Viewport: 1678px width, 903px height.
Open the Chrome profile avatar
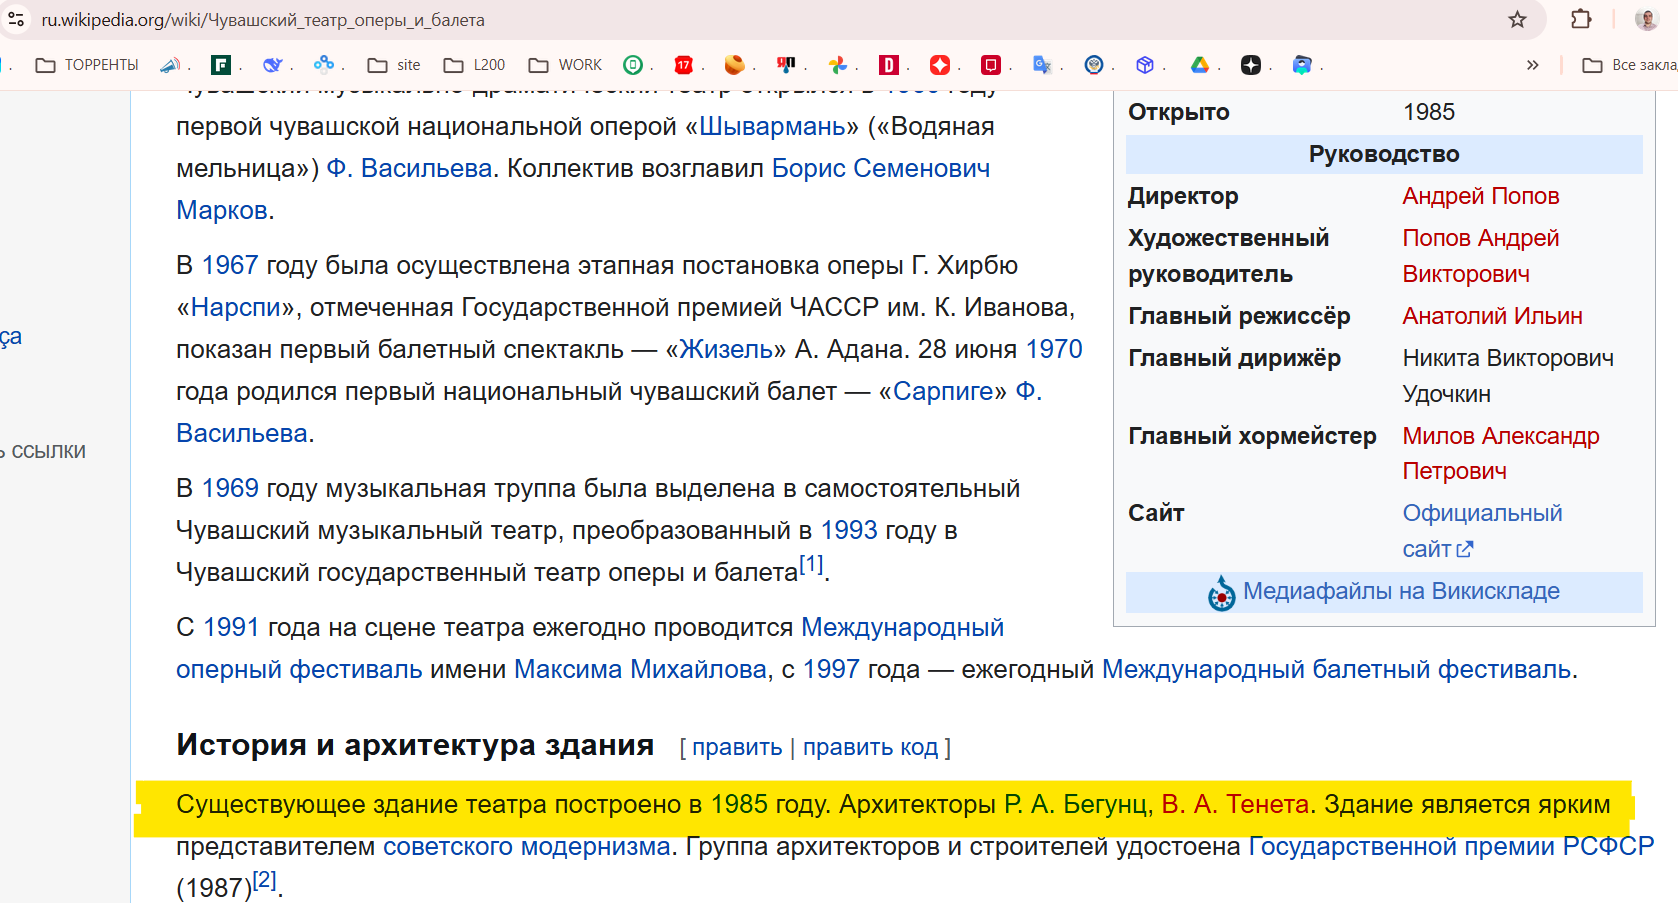point(1646,19)
